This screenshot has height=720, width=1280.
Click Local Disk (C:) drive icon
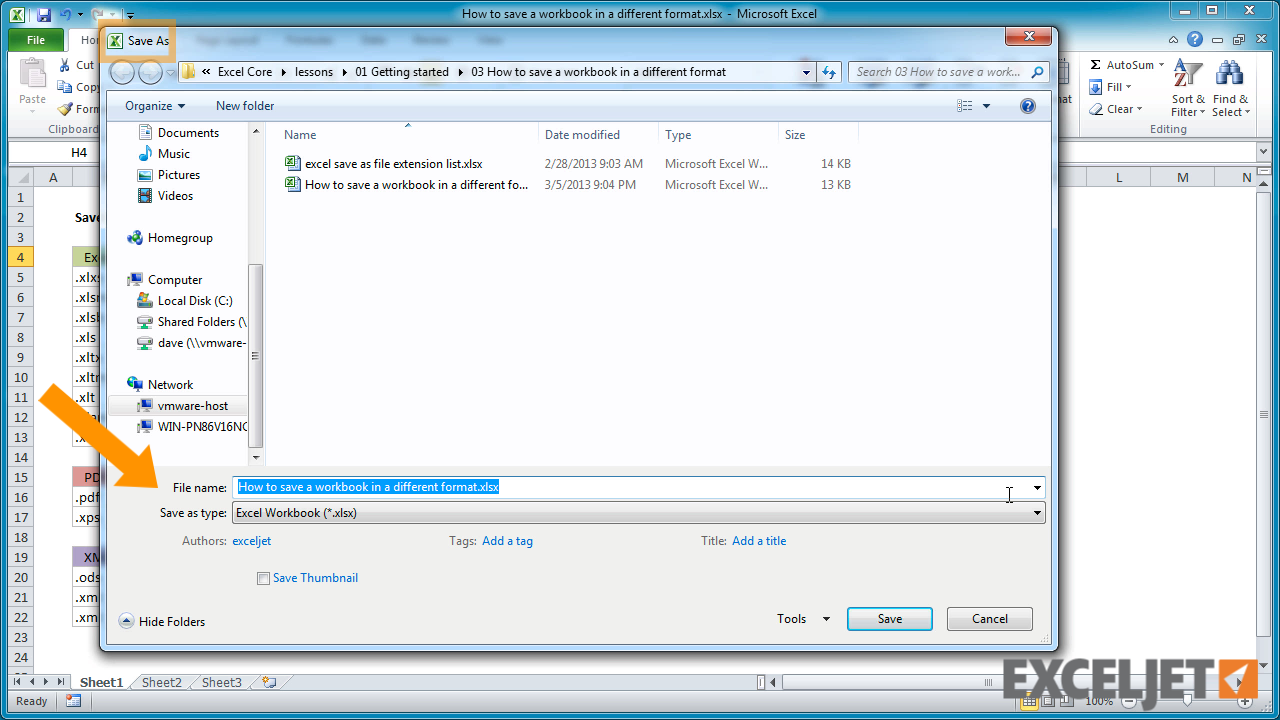[x=145, y=301]
